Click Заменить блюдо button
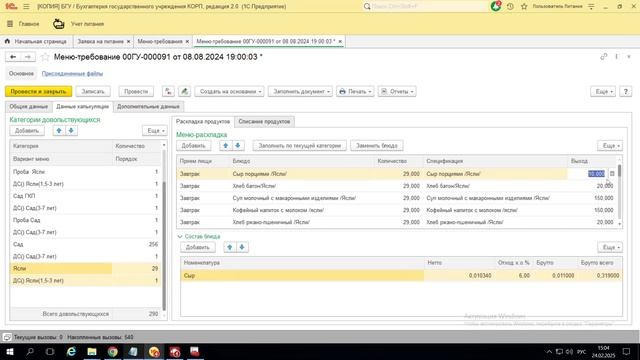This screenshot has height=360, width=640. (377, 146)
